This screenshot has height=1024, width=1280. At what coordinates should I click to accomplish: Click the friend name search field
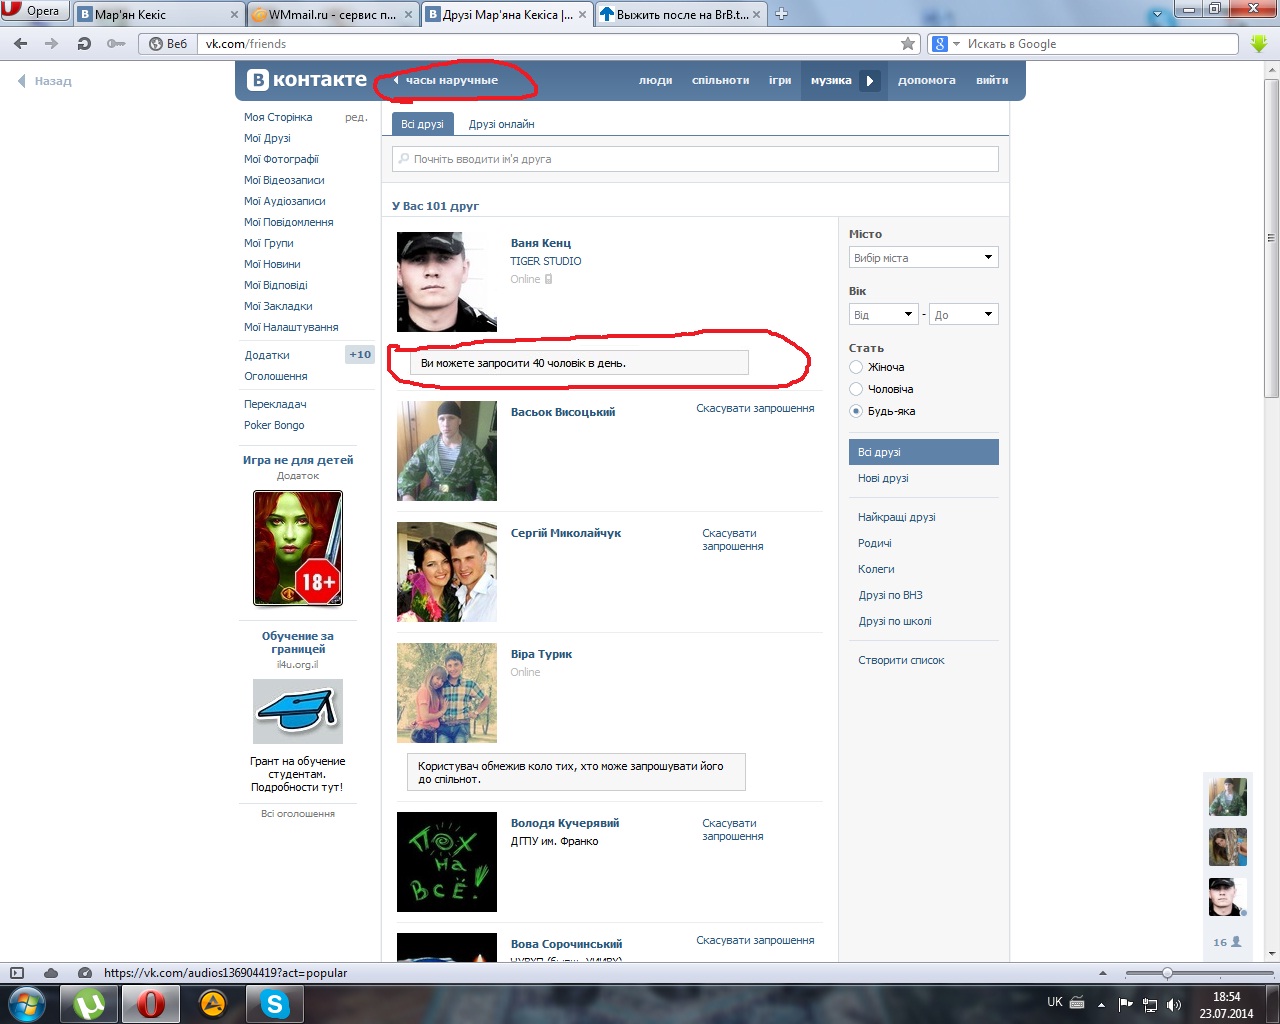pos(695,159)
